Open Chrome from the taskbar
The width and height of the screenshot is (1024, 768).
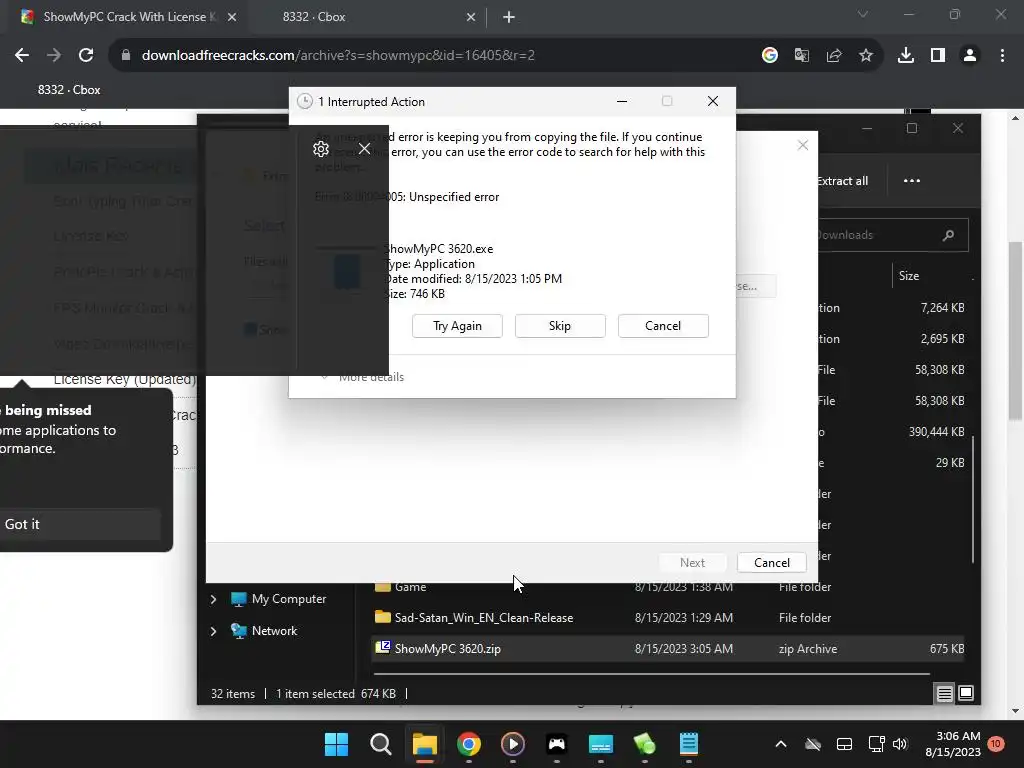click(468, 744)
